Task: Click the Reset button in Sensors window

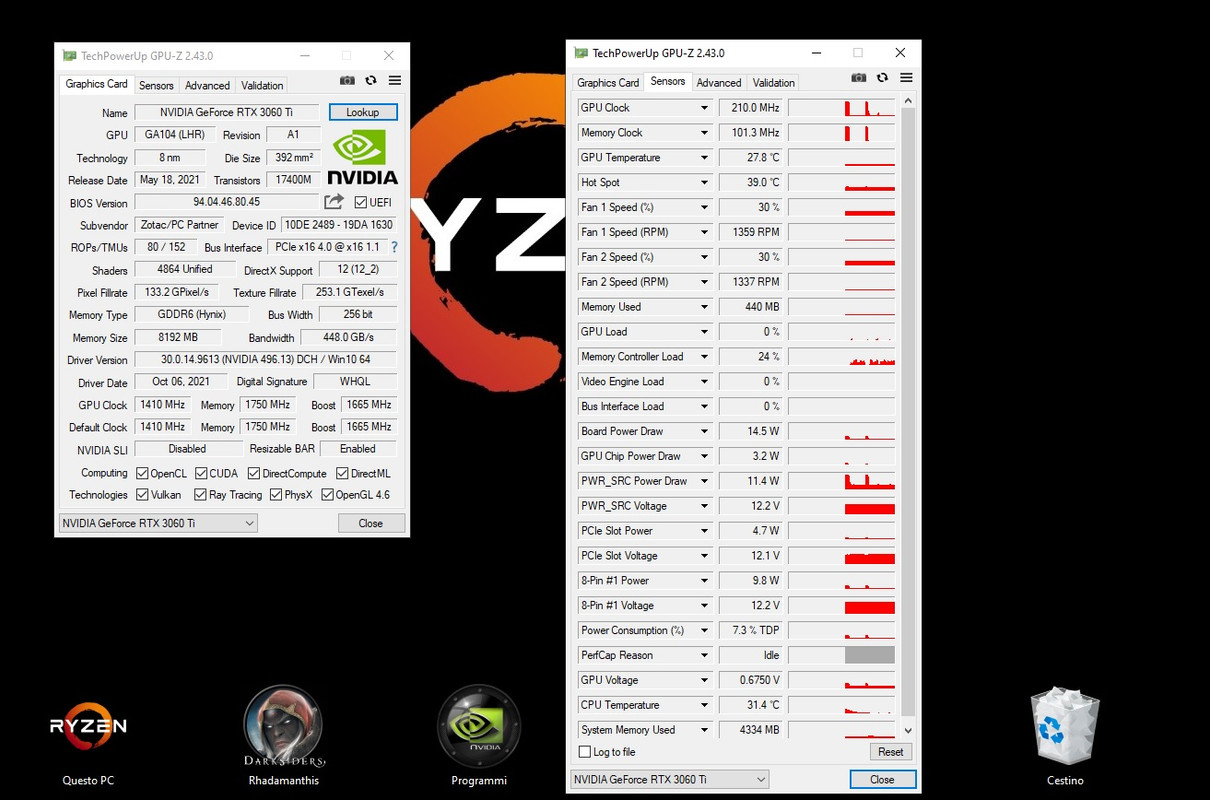Action: [890, 752]
